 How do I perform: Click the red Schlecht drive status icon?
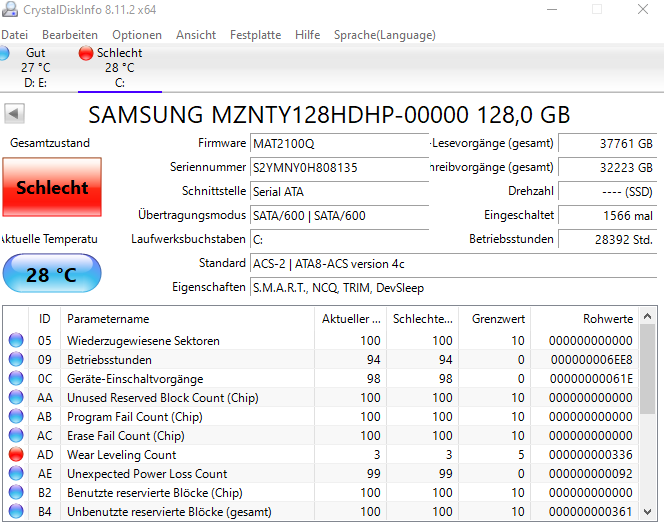point(85,53)
